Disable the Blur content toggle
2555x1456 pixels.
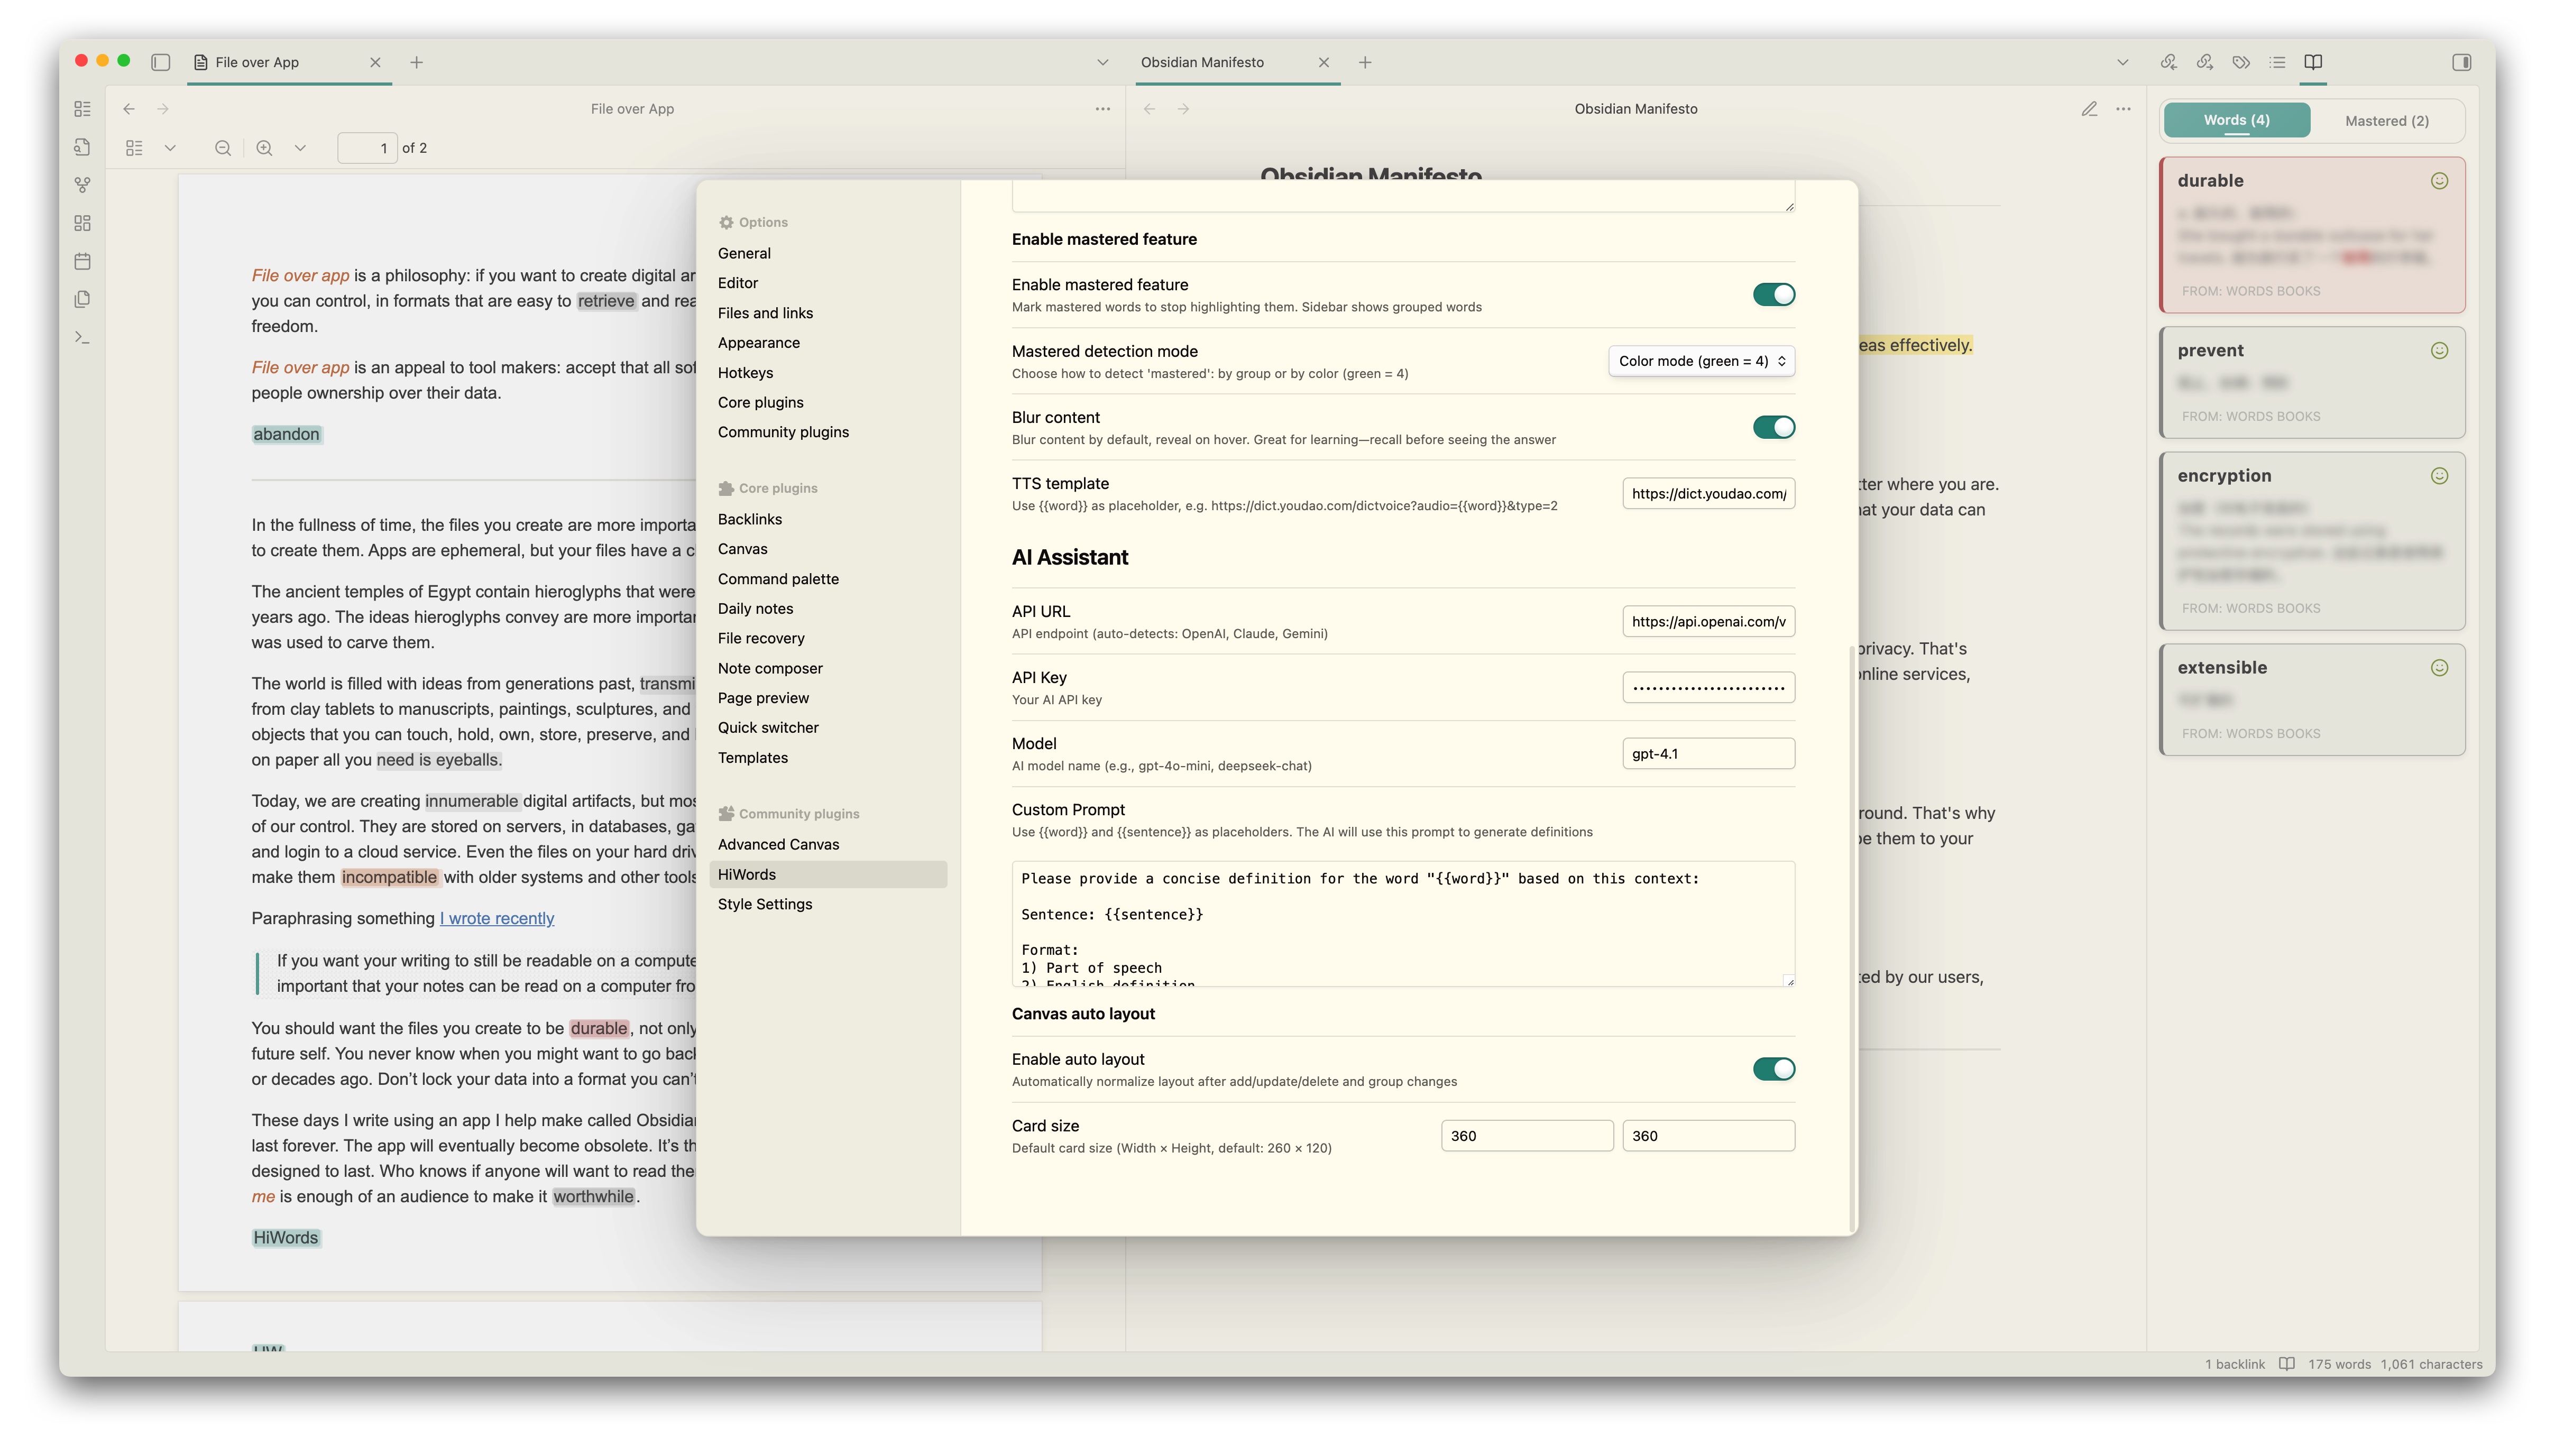1773,427
